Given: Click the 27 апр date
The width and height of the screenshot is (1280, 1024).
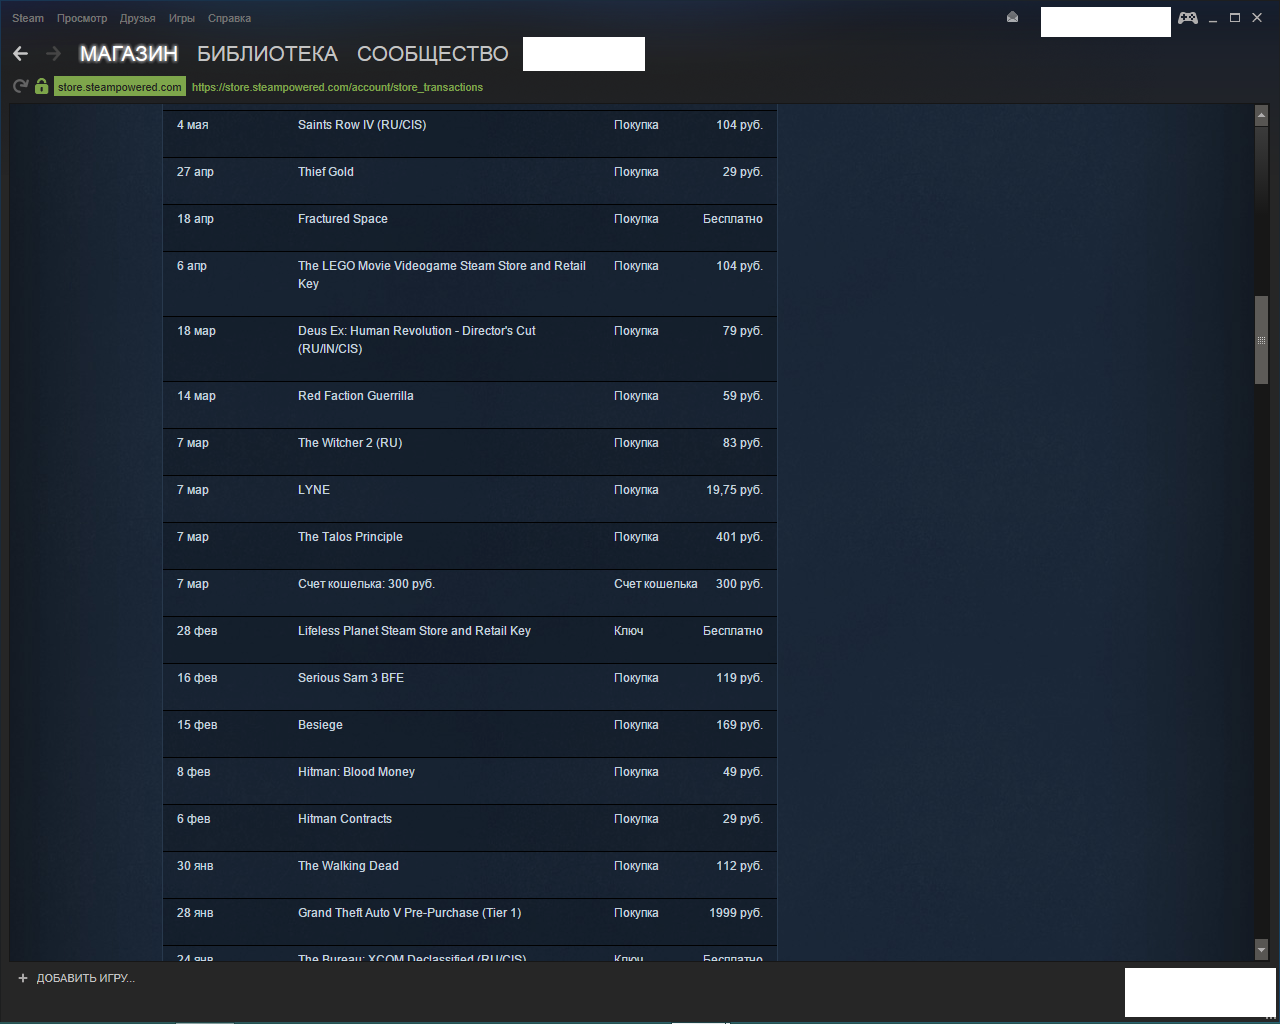Looking at the screenshot, I should point(195,172).
